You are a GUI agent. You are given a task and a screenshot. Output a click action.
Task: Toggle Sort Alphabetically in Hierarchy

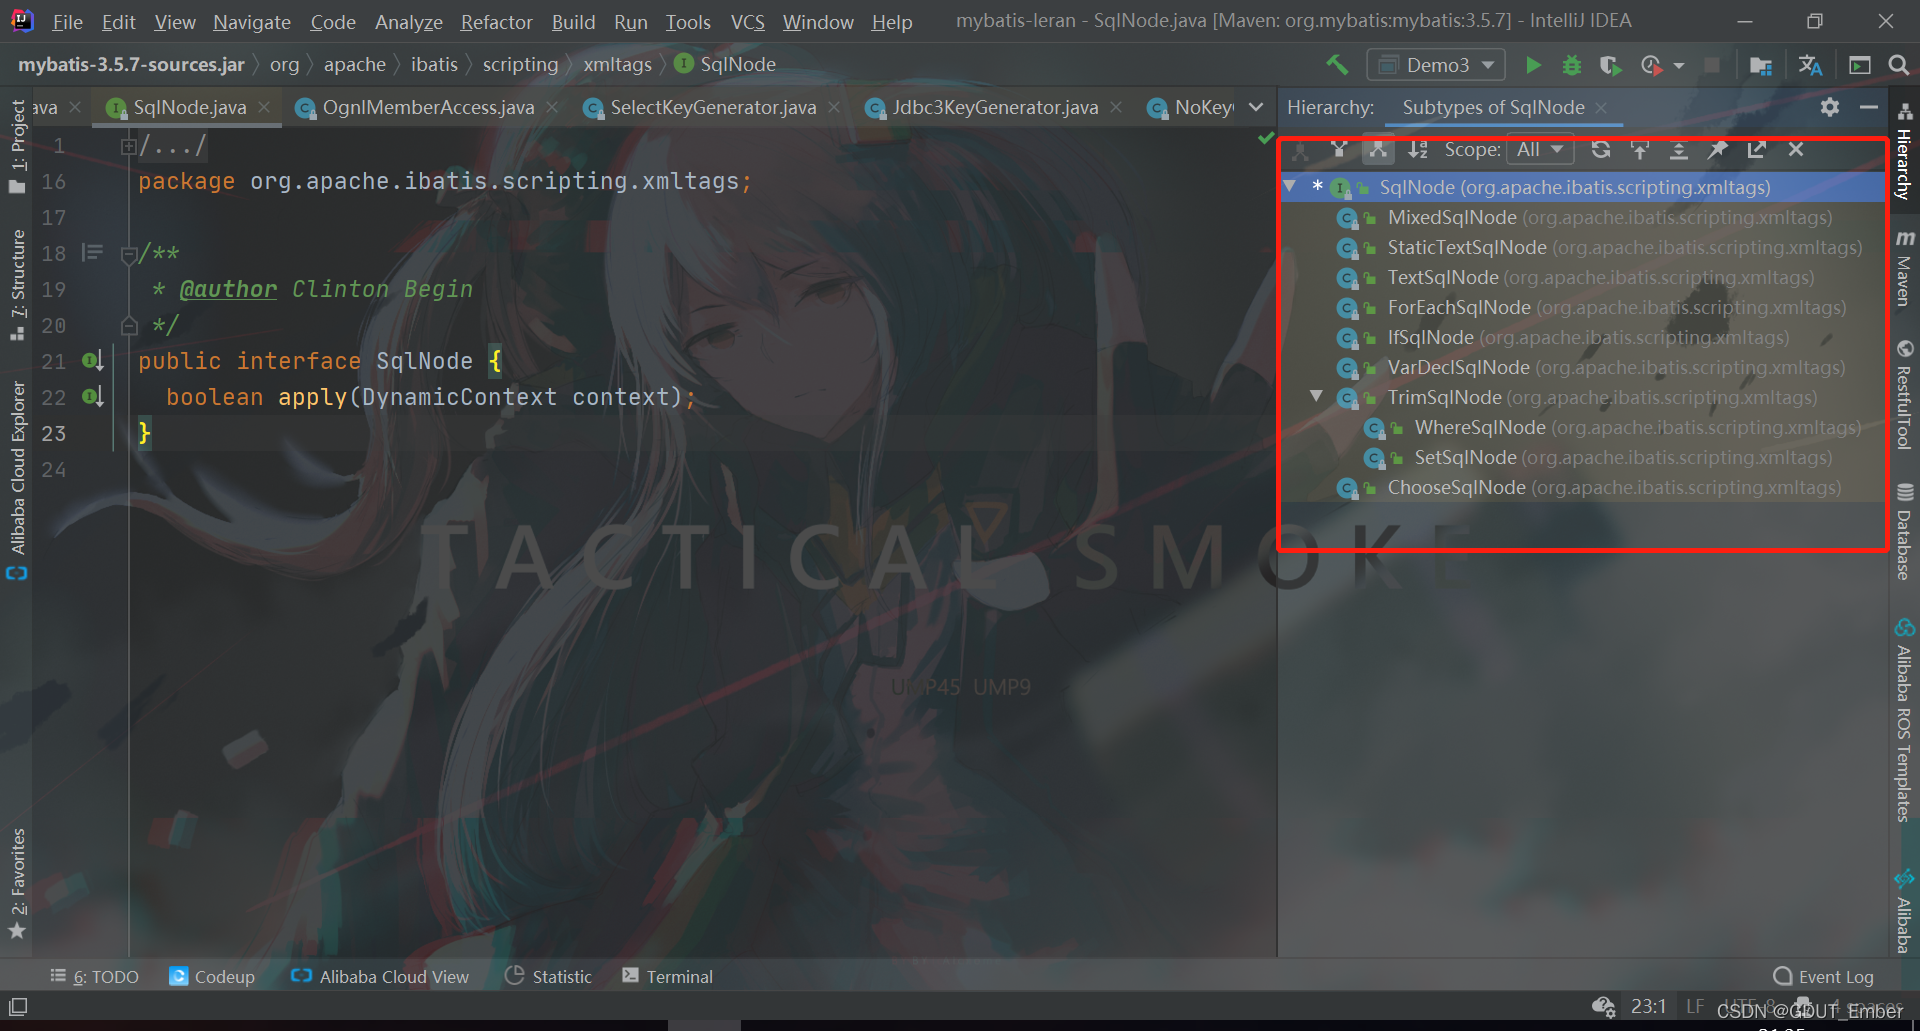1418,150
